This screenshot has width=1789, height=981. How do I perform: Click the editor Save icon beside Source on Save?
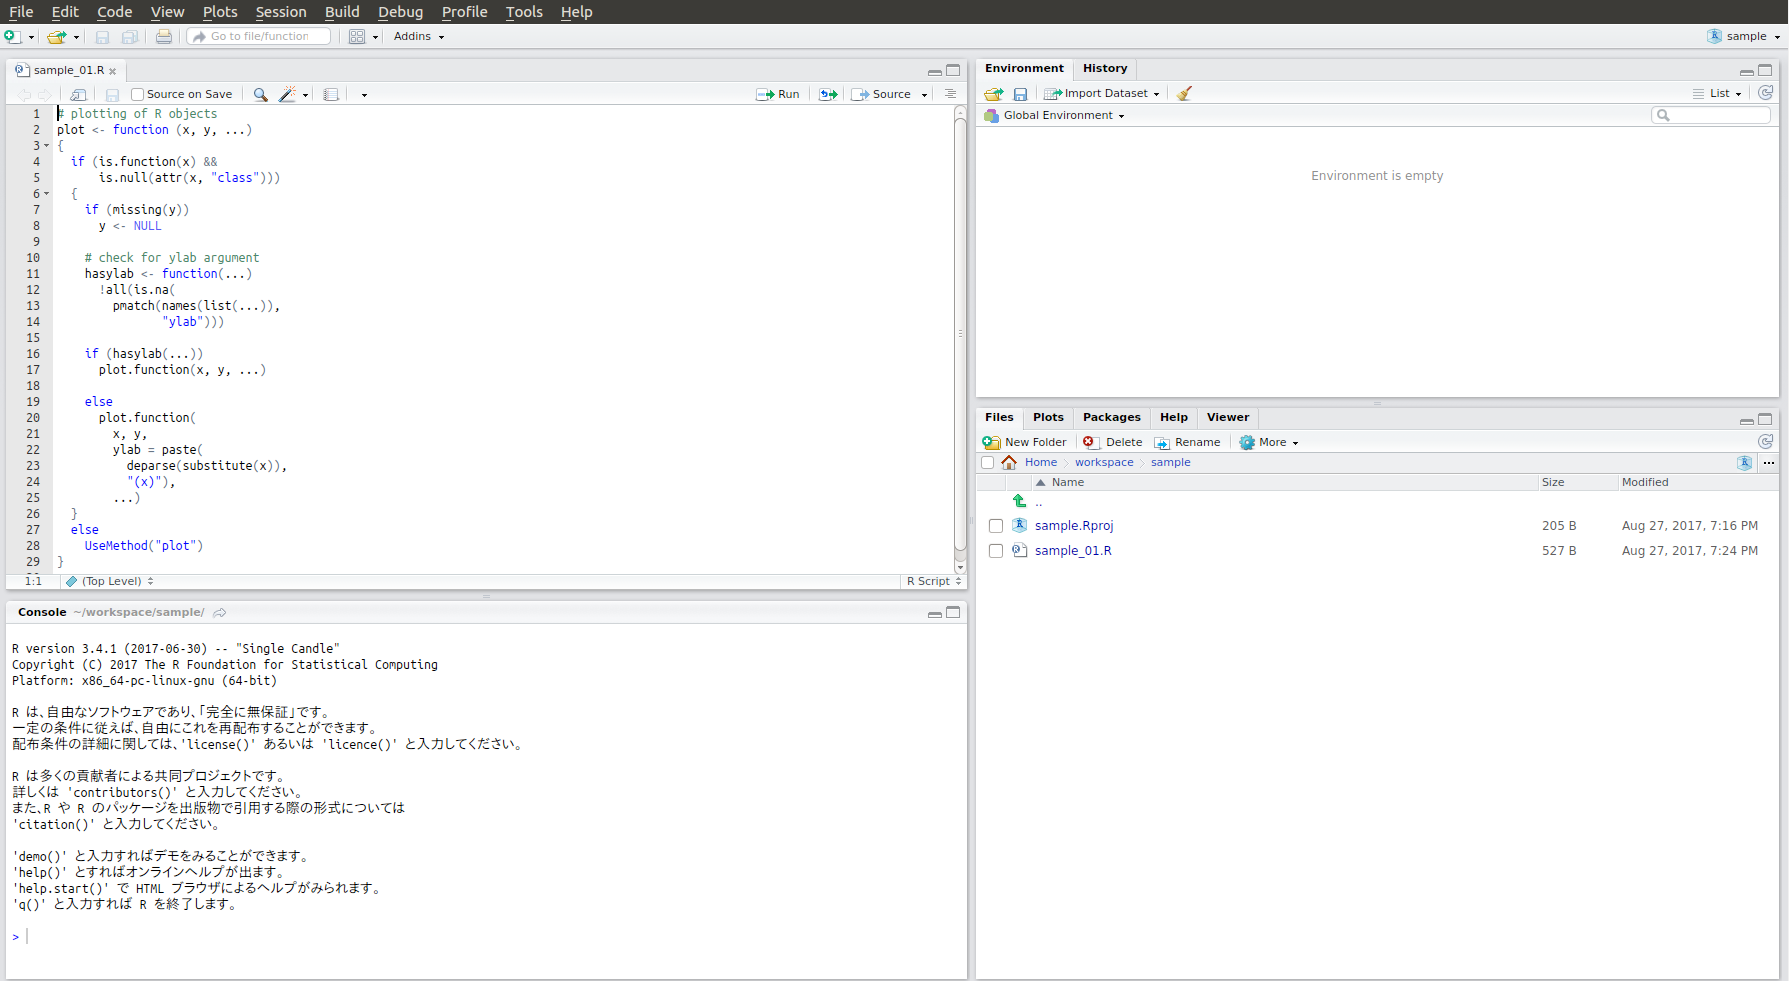[112, 94]
